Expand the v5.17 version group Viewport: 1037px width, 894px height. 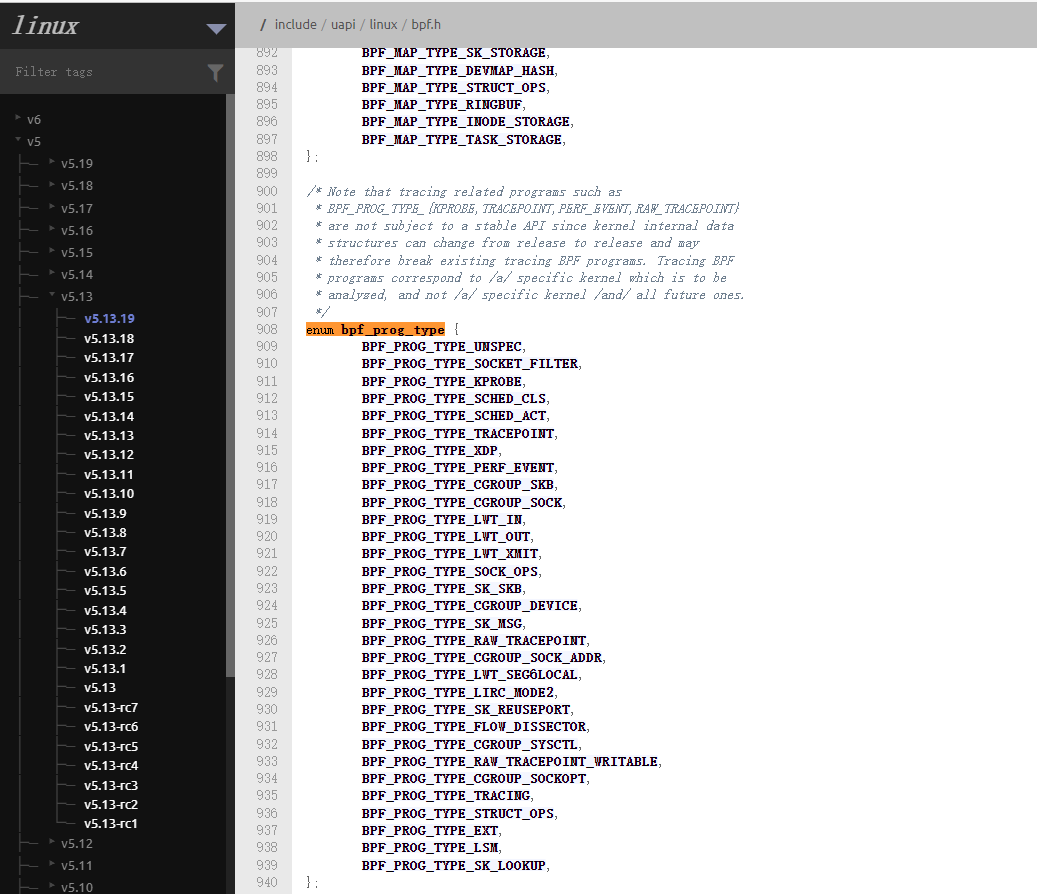pos(52,206)
